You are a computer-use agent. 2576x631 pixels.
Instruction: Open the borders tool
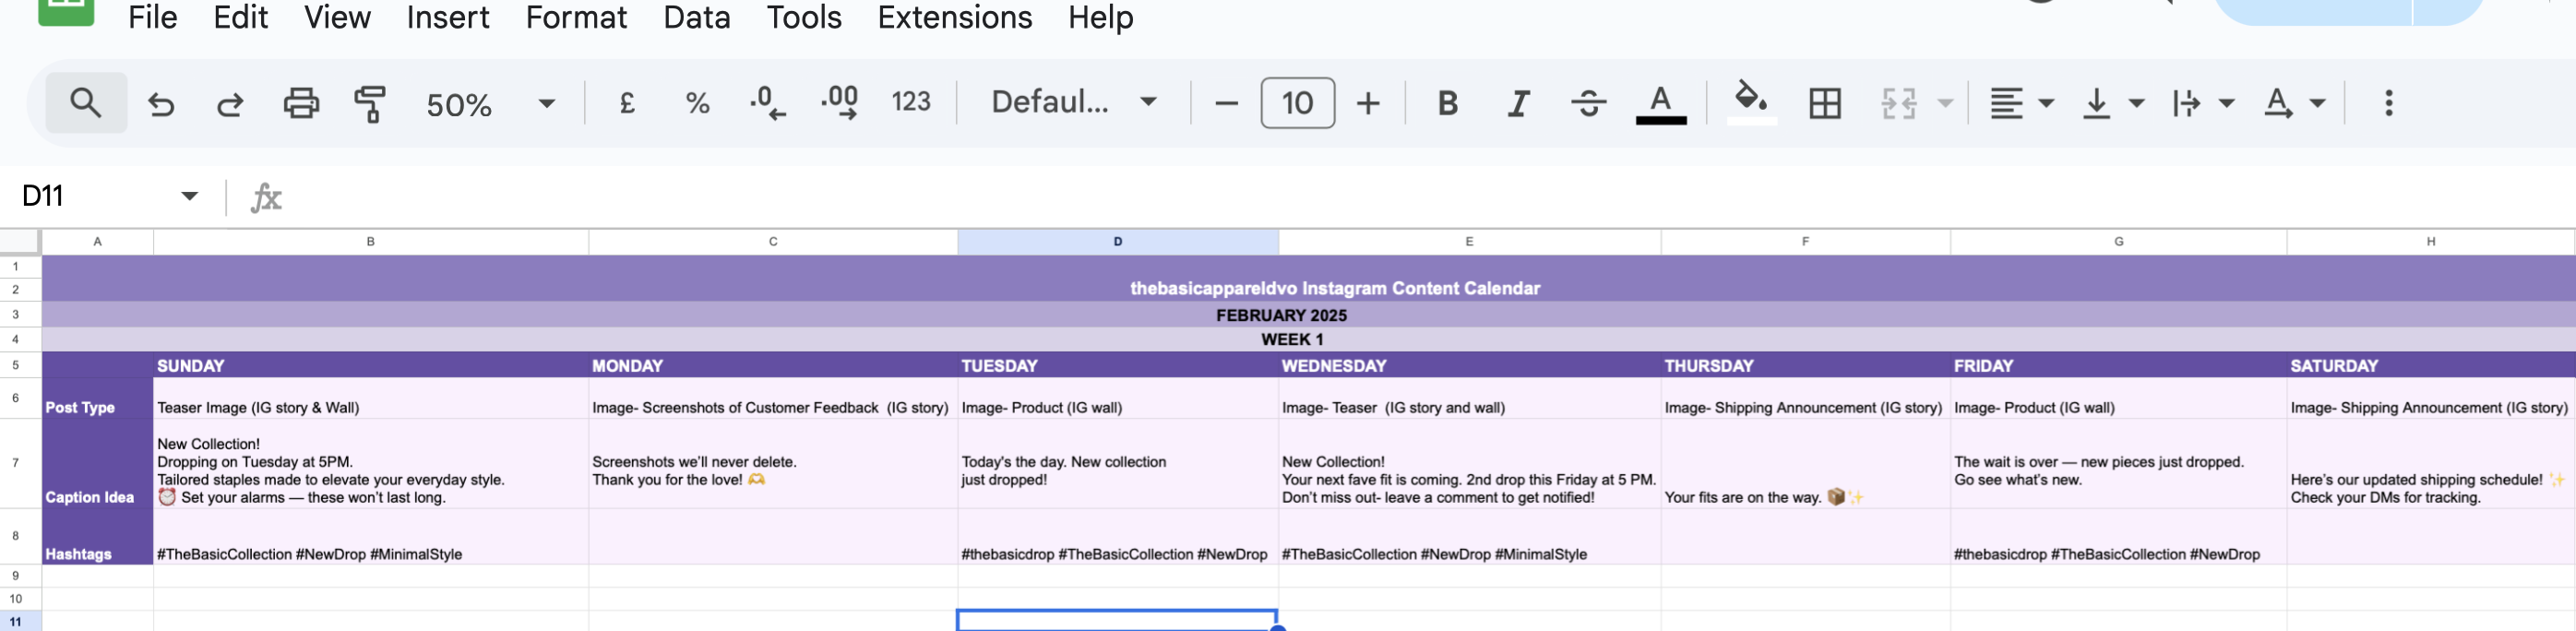1824,103
